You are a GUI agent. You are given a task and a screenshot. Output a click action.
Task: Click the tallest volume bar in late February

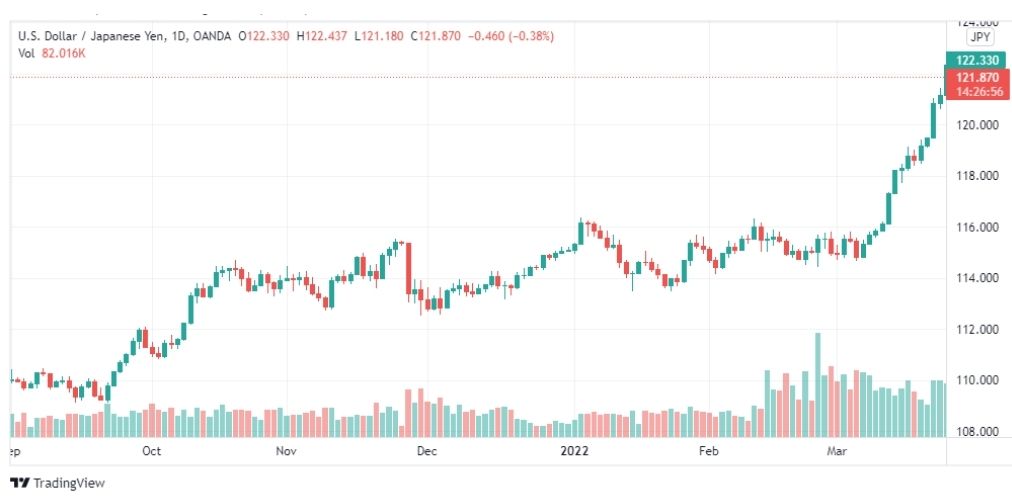(818, 385)
